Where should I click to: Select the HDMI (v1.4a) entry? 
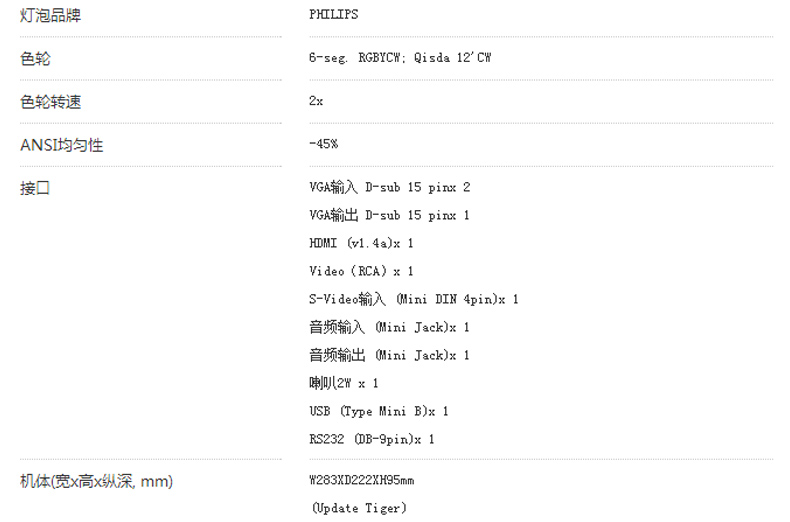tap(362, 243)
